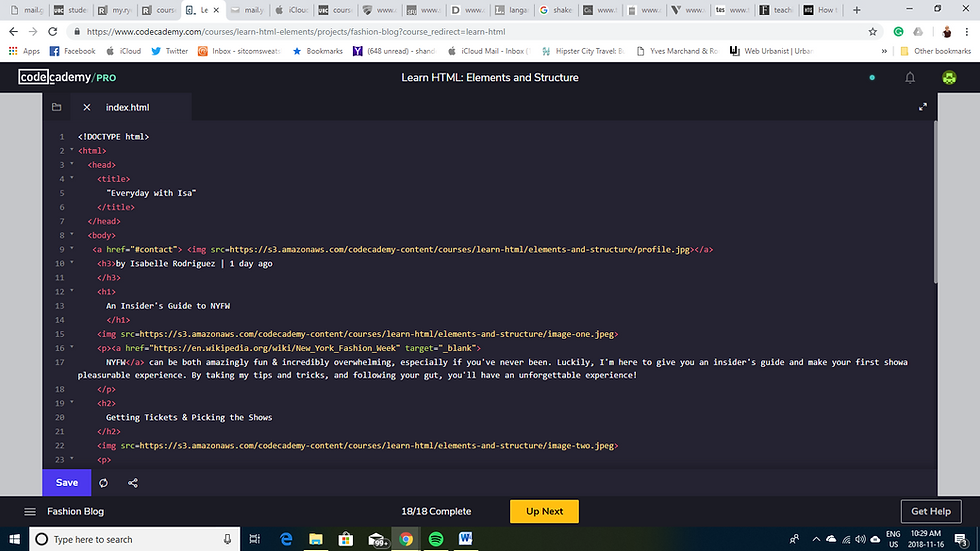Collapse the anchor fold arrow on line 9
980x551 pixels.
pos(72,249)
